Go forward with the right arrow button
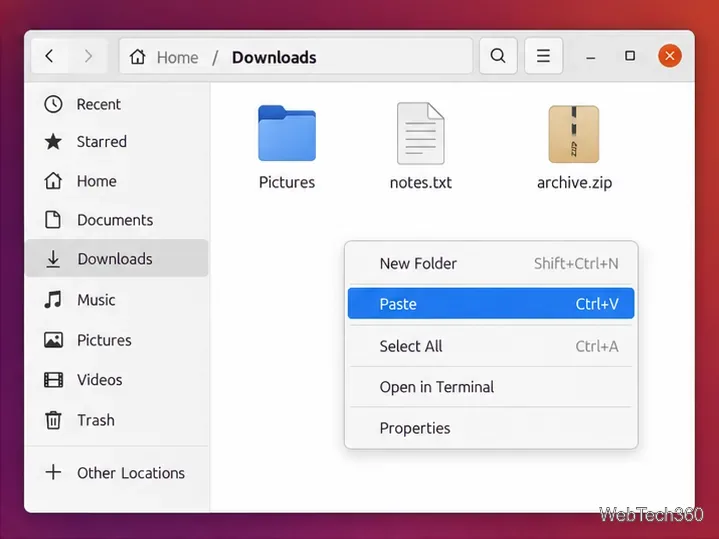Viewport: 719px width, 539px height. (88, 56)
